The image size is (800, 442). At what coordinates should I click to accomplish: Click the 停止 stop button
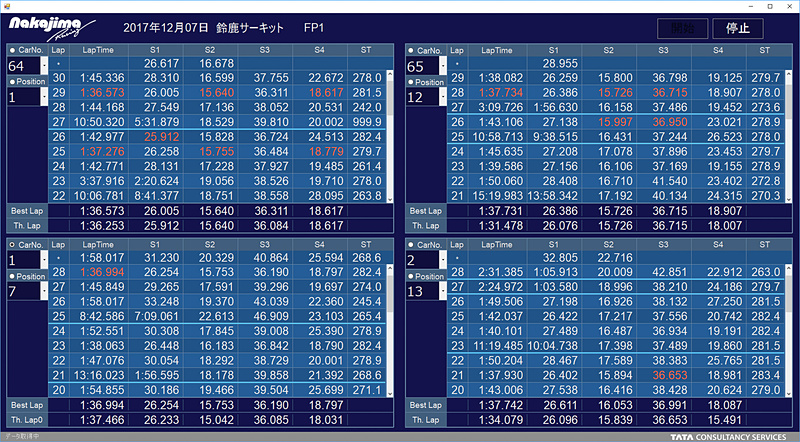click(x=738, y=29)
